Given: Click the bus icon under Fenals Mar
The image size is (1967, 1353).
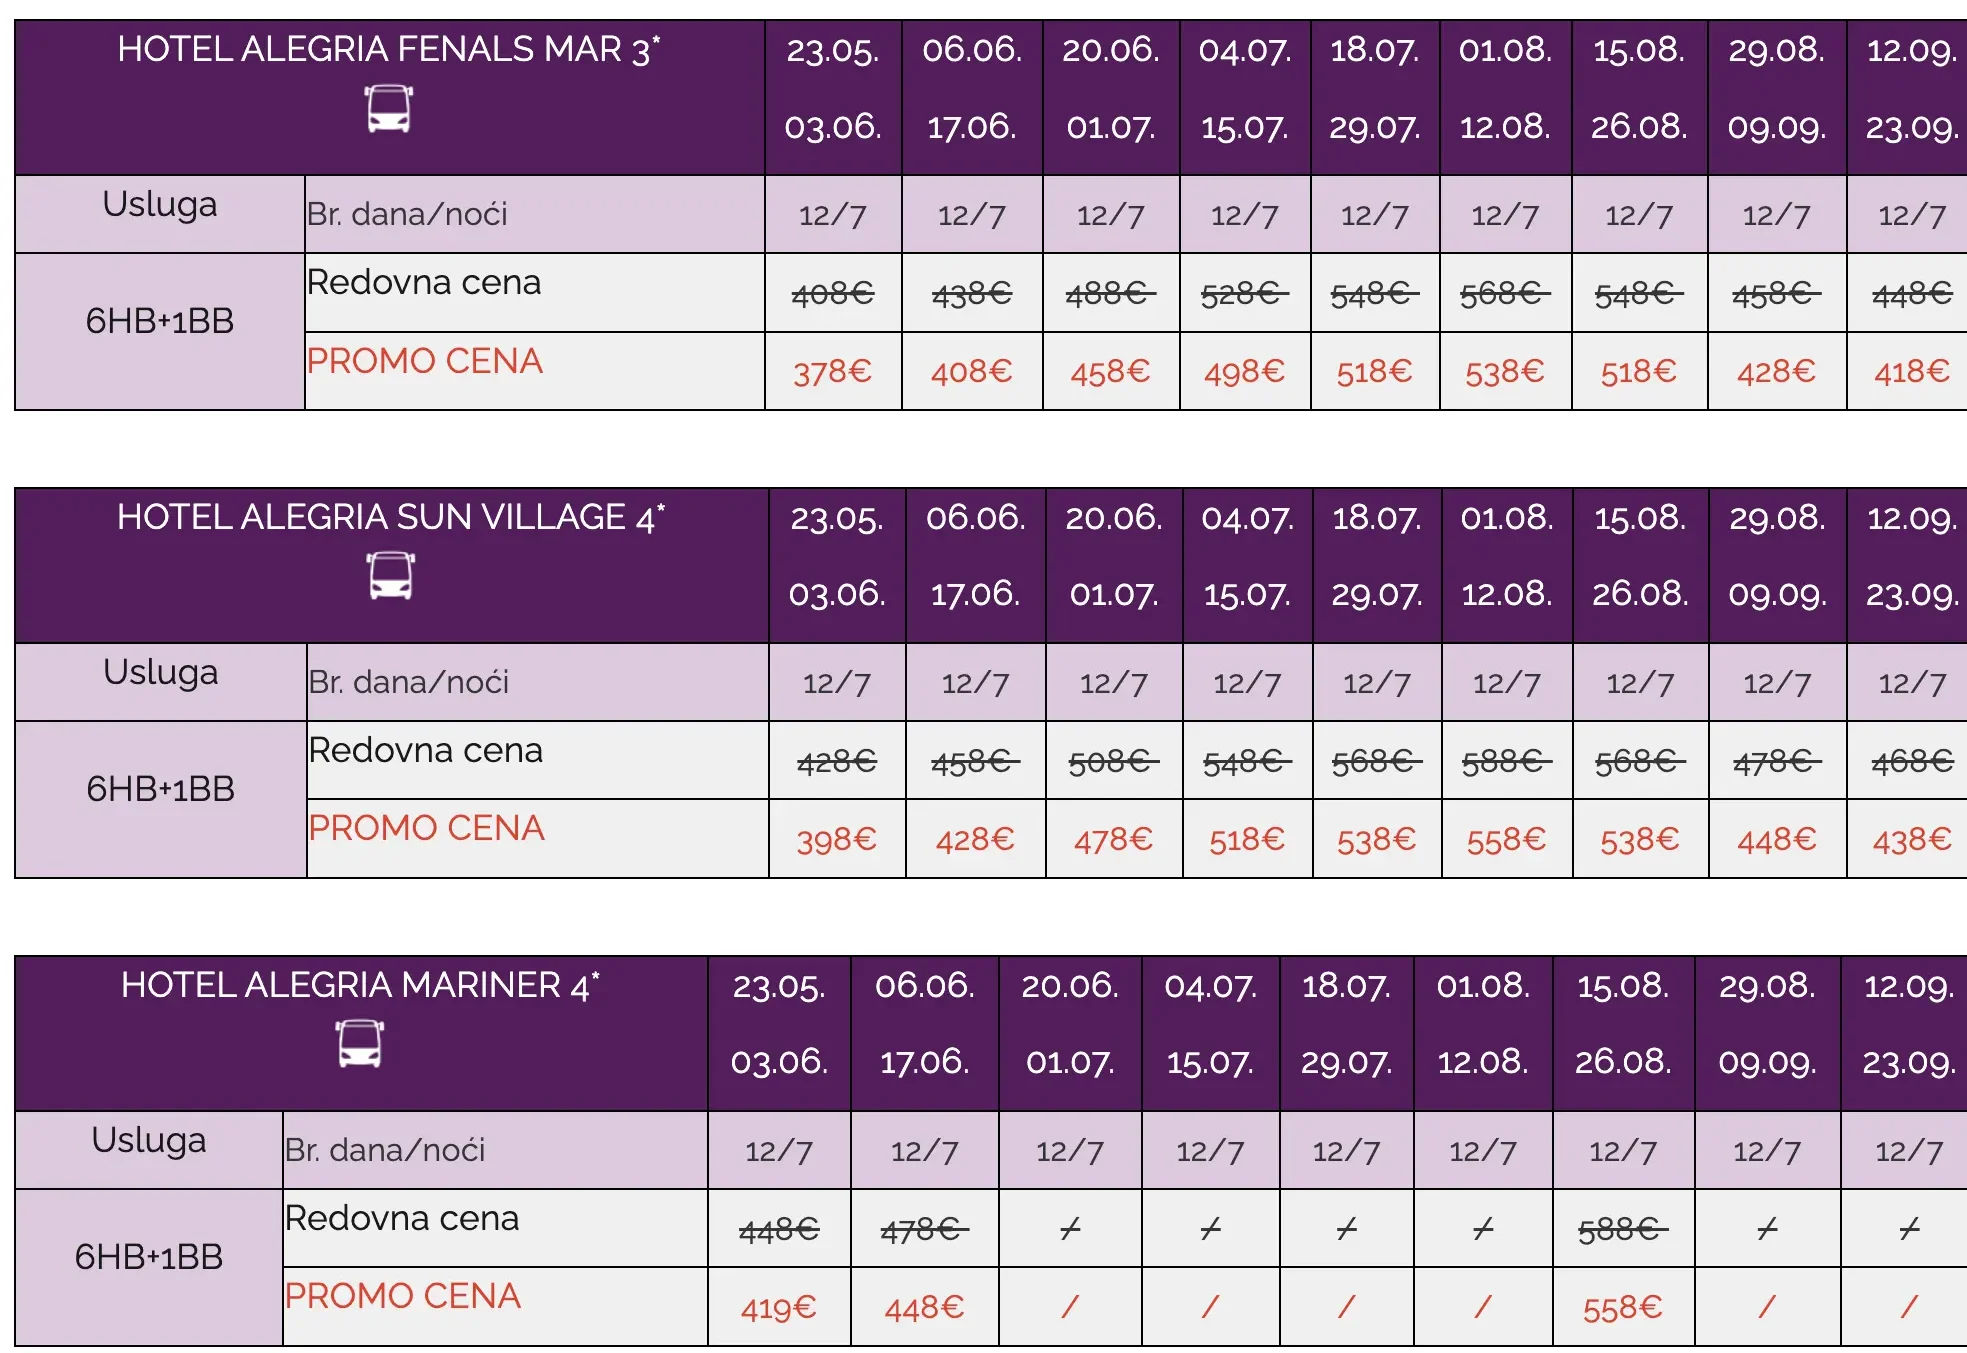Looking at the screenshot, I should click(389, 109).
